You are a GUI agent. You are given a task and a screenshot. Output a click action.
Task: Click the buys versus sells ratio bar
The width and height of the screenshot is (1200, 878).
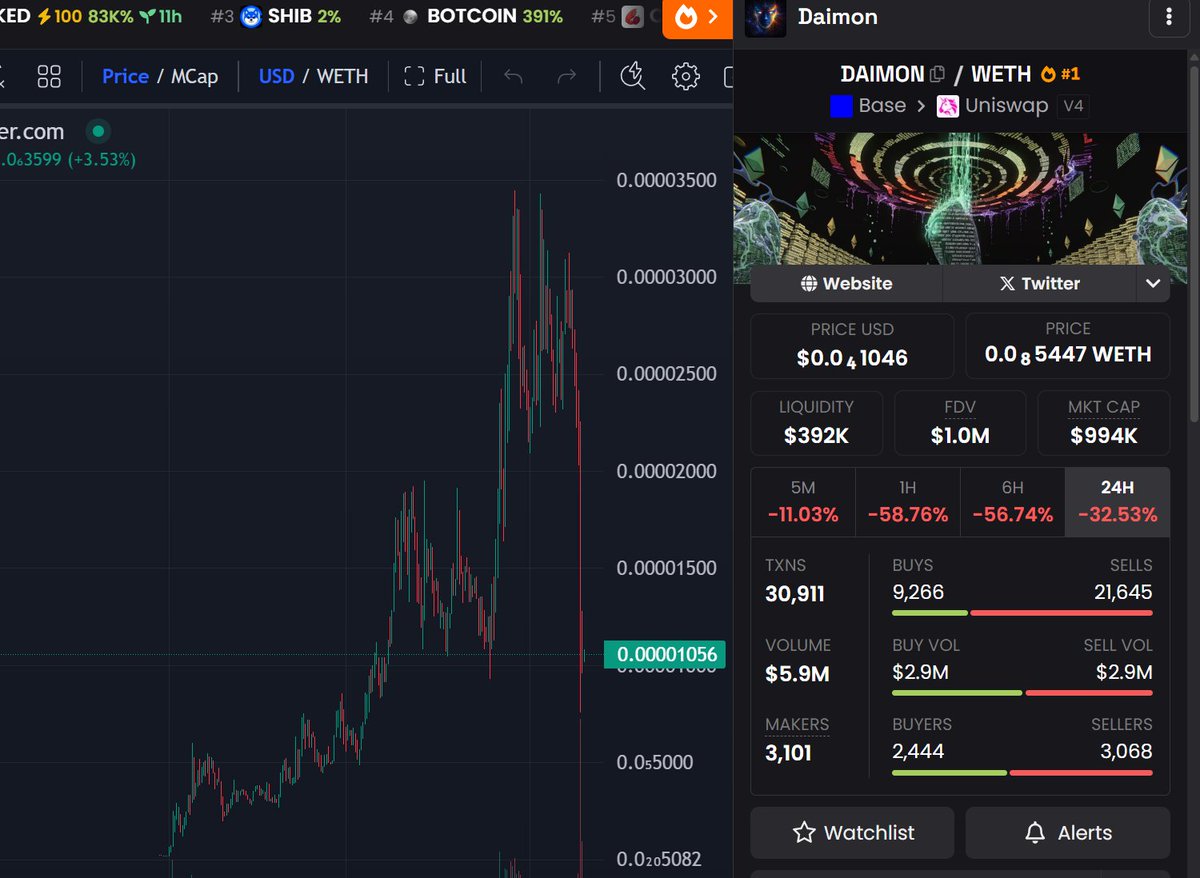tap(1022, 613)
